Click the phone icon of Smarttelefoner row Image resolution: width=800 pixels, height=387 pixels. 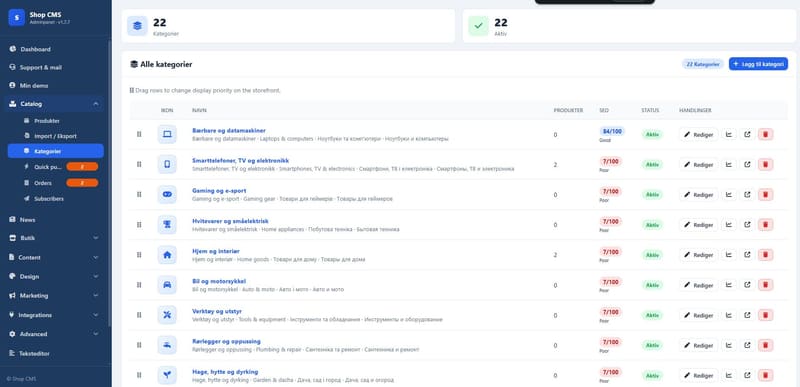pos(167,164)
